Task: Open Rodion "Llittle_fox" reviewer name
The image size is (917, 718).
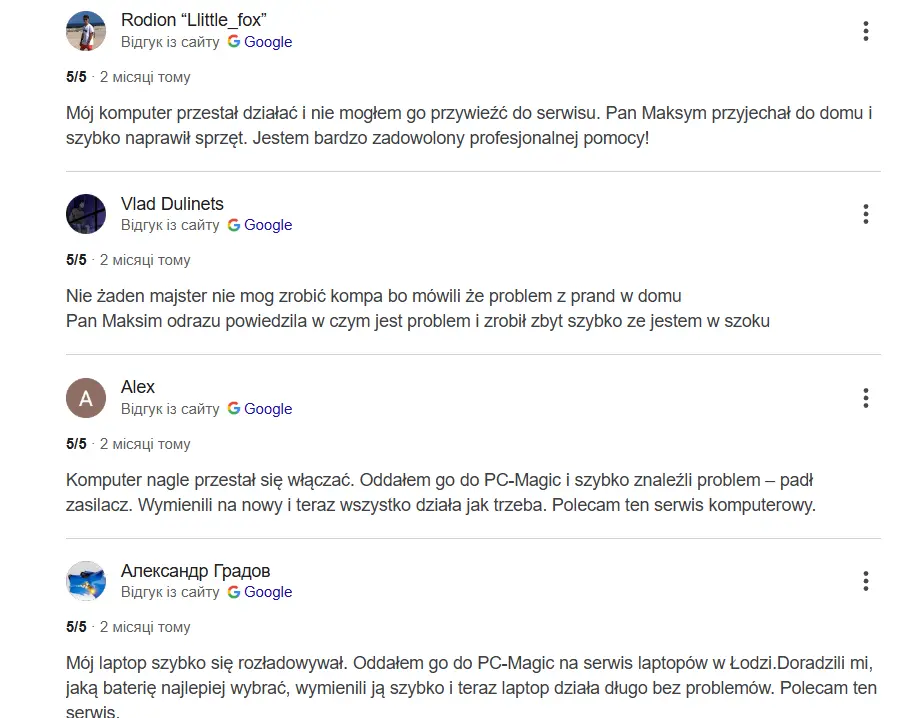Action: coord(194,20)
